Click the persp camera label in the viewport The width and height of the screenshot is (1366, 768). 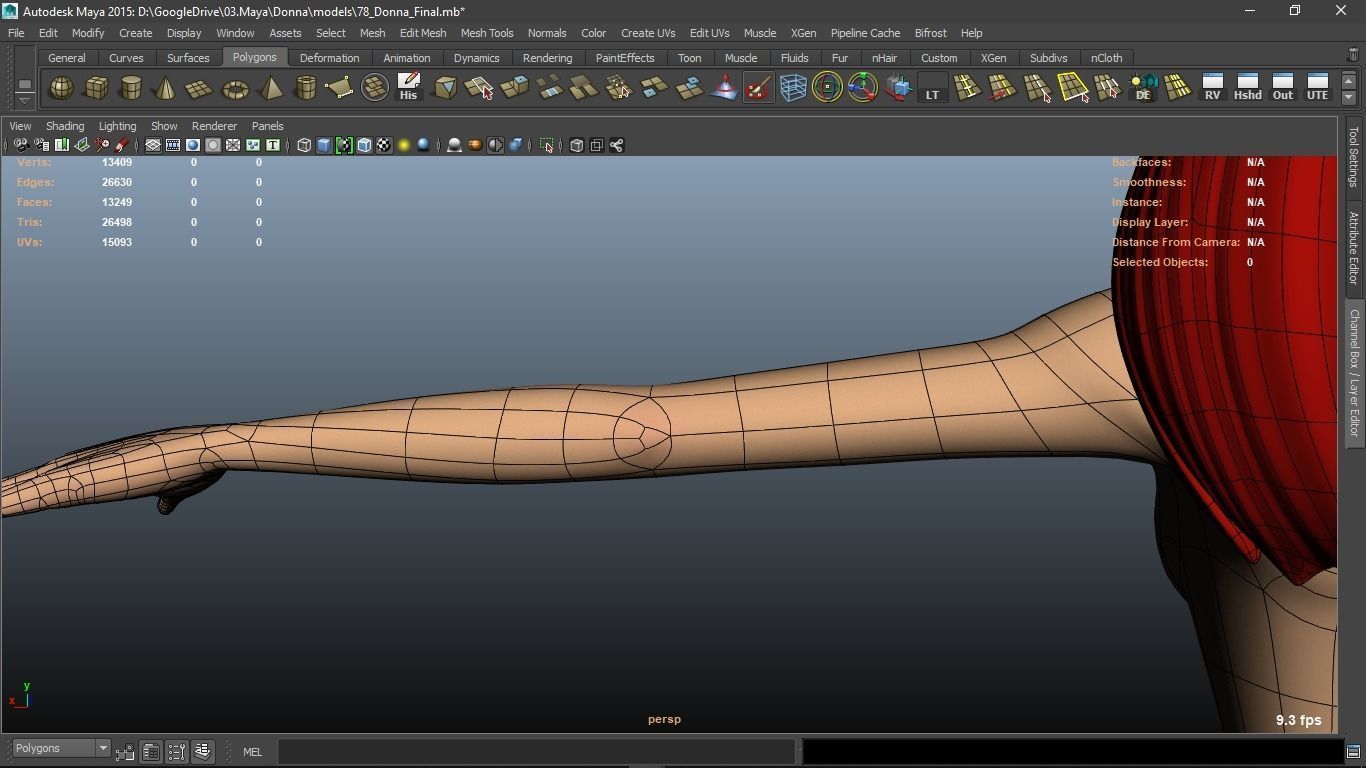pos(664,719)
